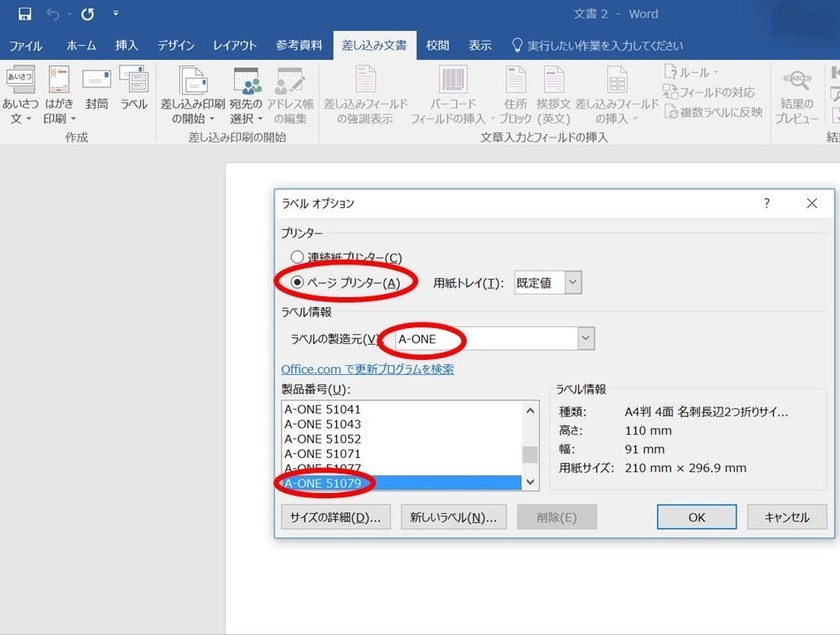Click the product list scroll down arrow
Screen dimensions: 840x635
[530, 482]
